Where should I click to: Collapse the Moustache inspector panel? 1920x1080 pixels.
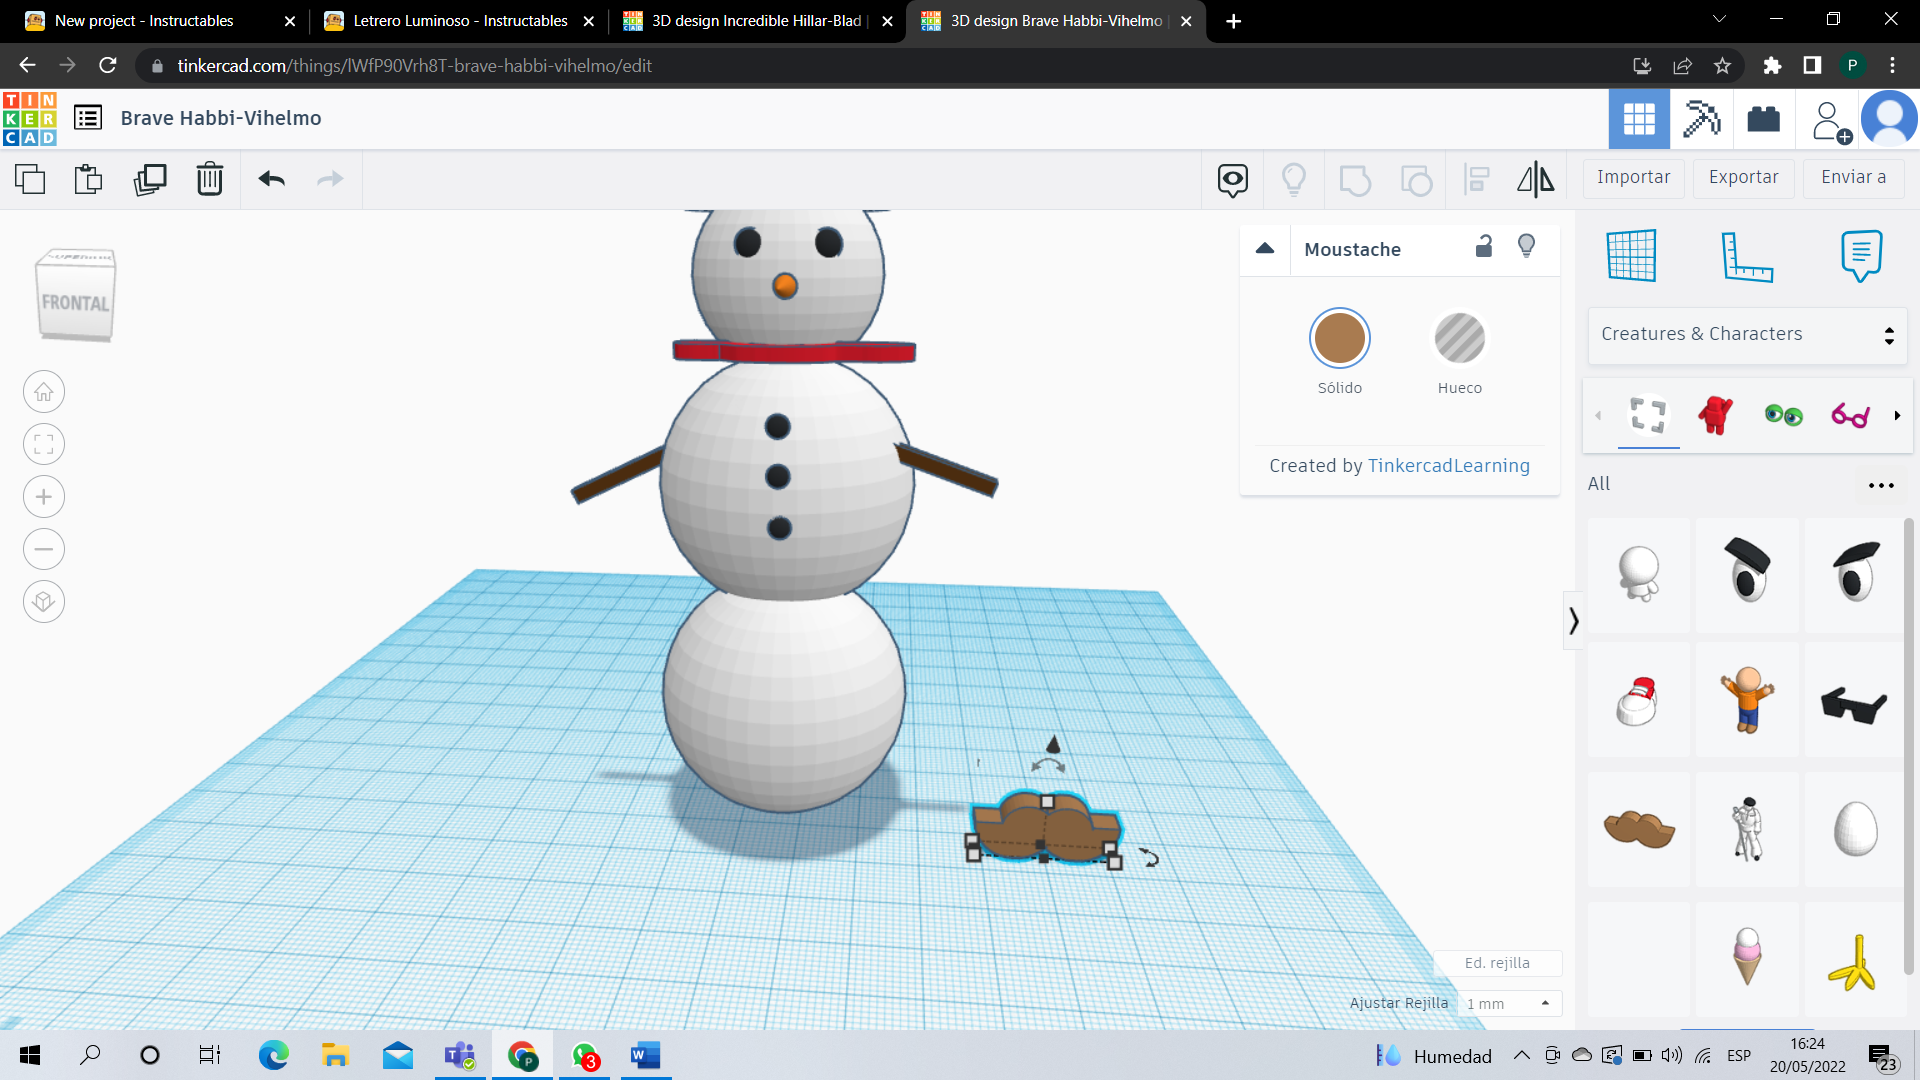1265,249
